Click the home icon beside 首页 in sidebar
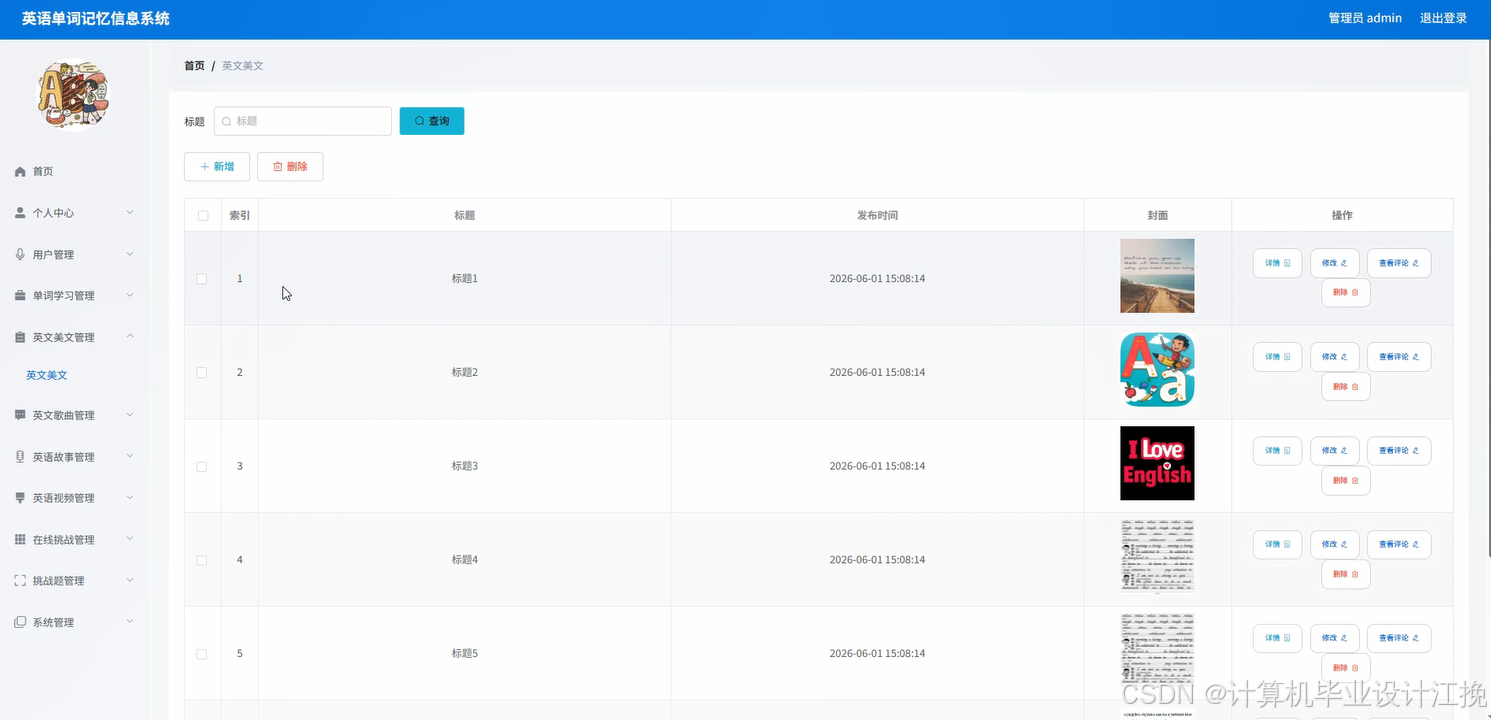1491x720 pixels. click(x=20, y=172)
